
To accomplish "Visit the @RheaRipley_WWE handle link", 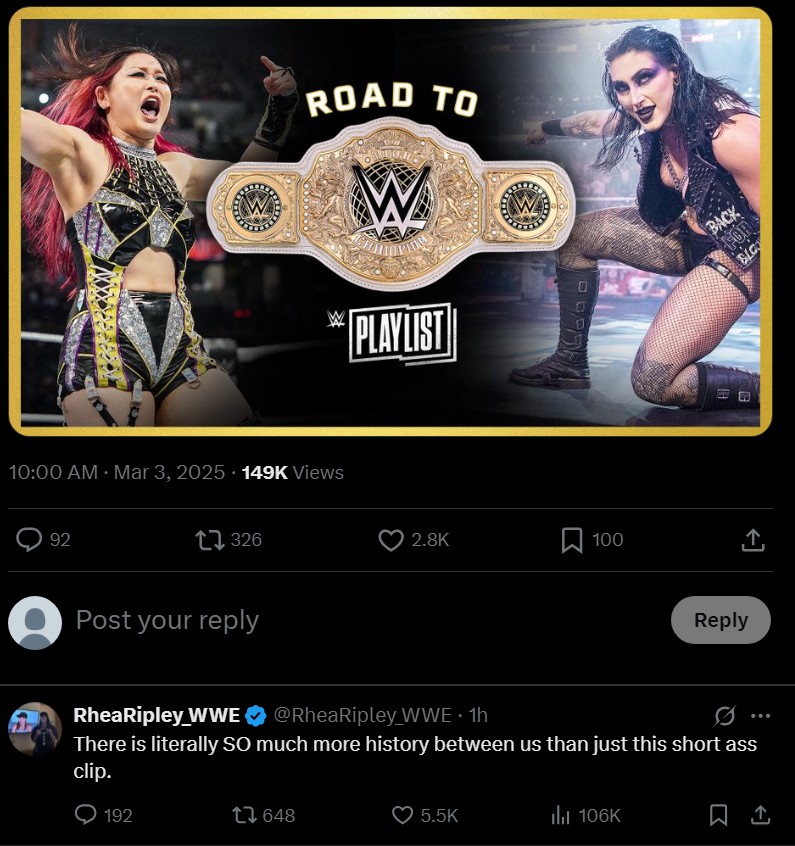I will coord(363,715).
